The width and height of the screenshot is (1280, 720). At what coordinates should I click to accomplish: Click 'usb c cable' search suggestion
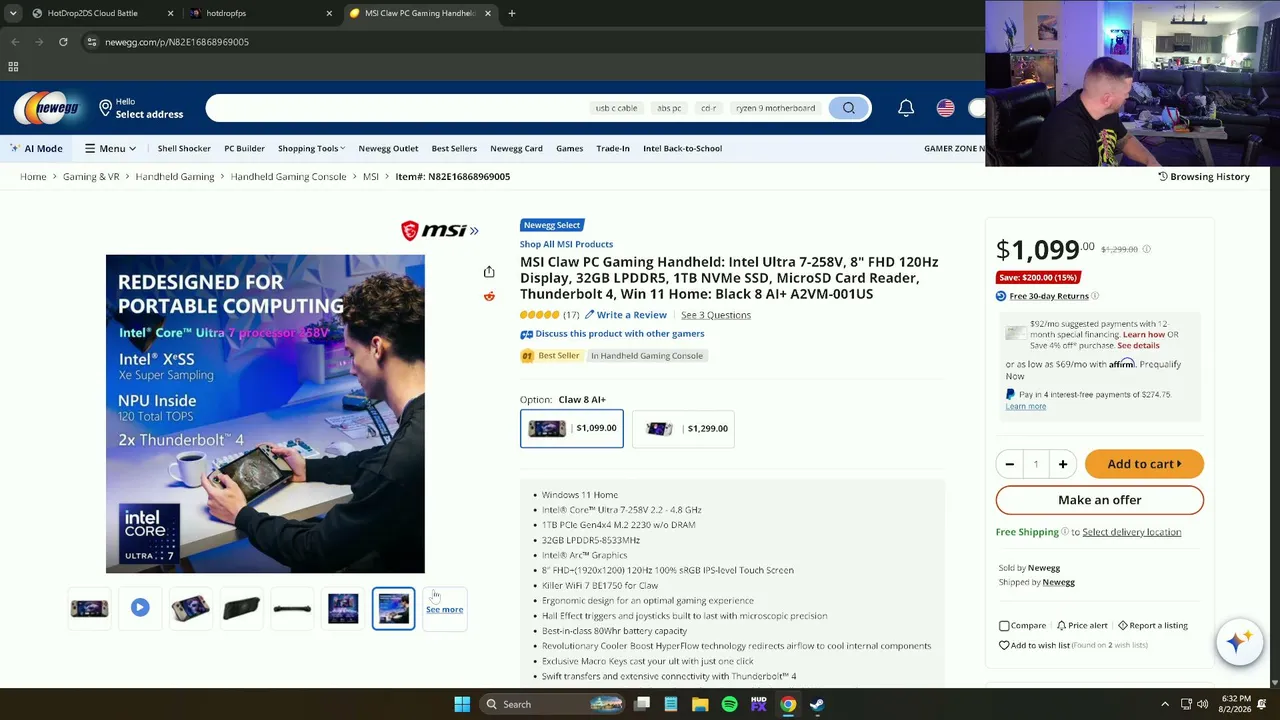616,108
